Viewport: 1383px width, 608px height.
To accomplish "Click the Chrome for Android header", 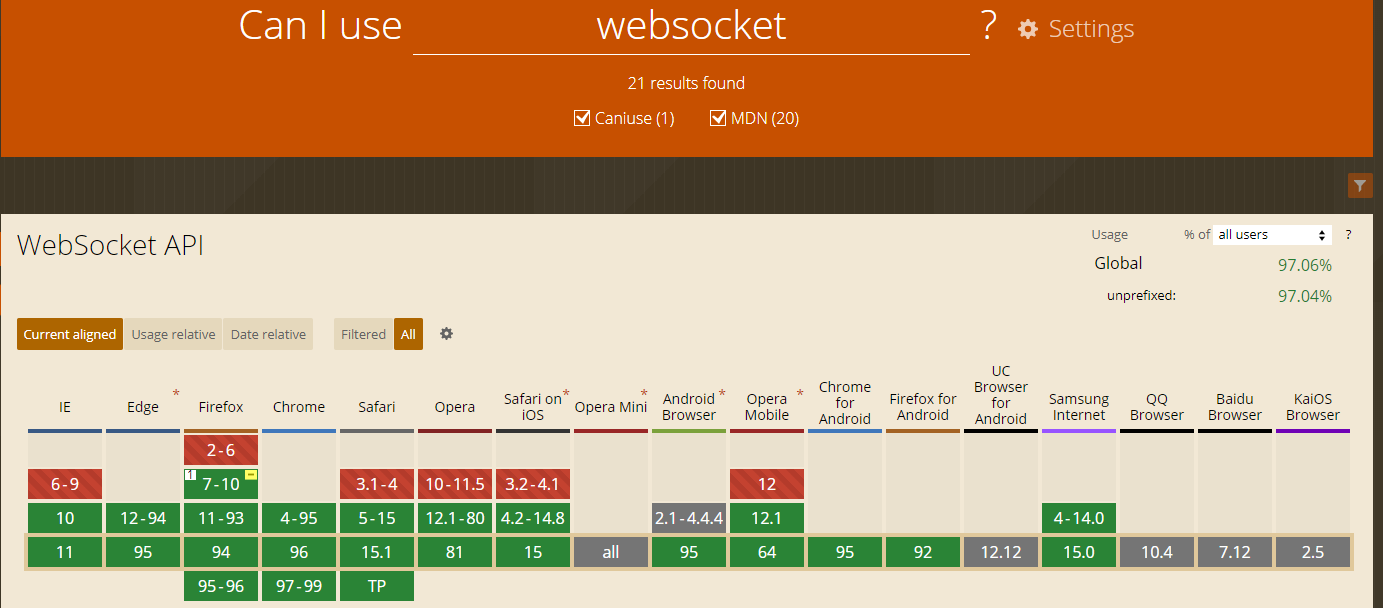I will tap(845, 402).
